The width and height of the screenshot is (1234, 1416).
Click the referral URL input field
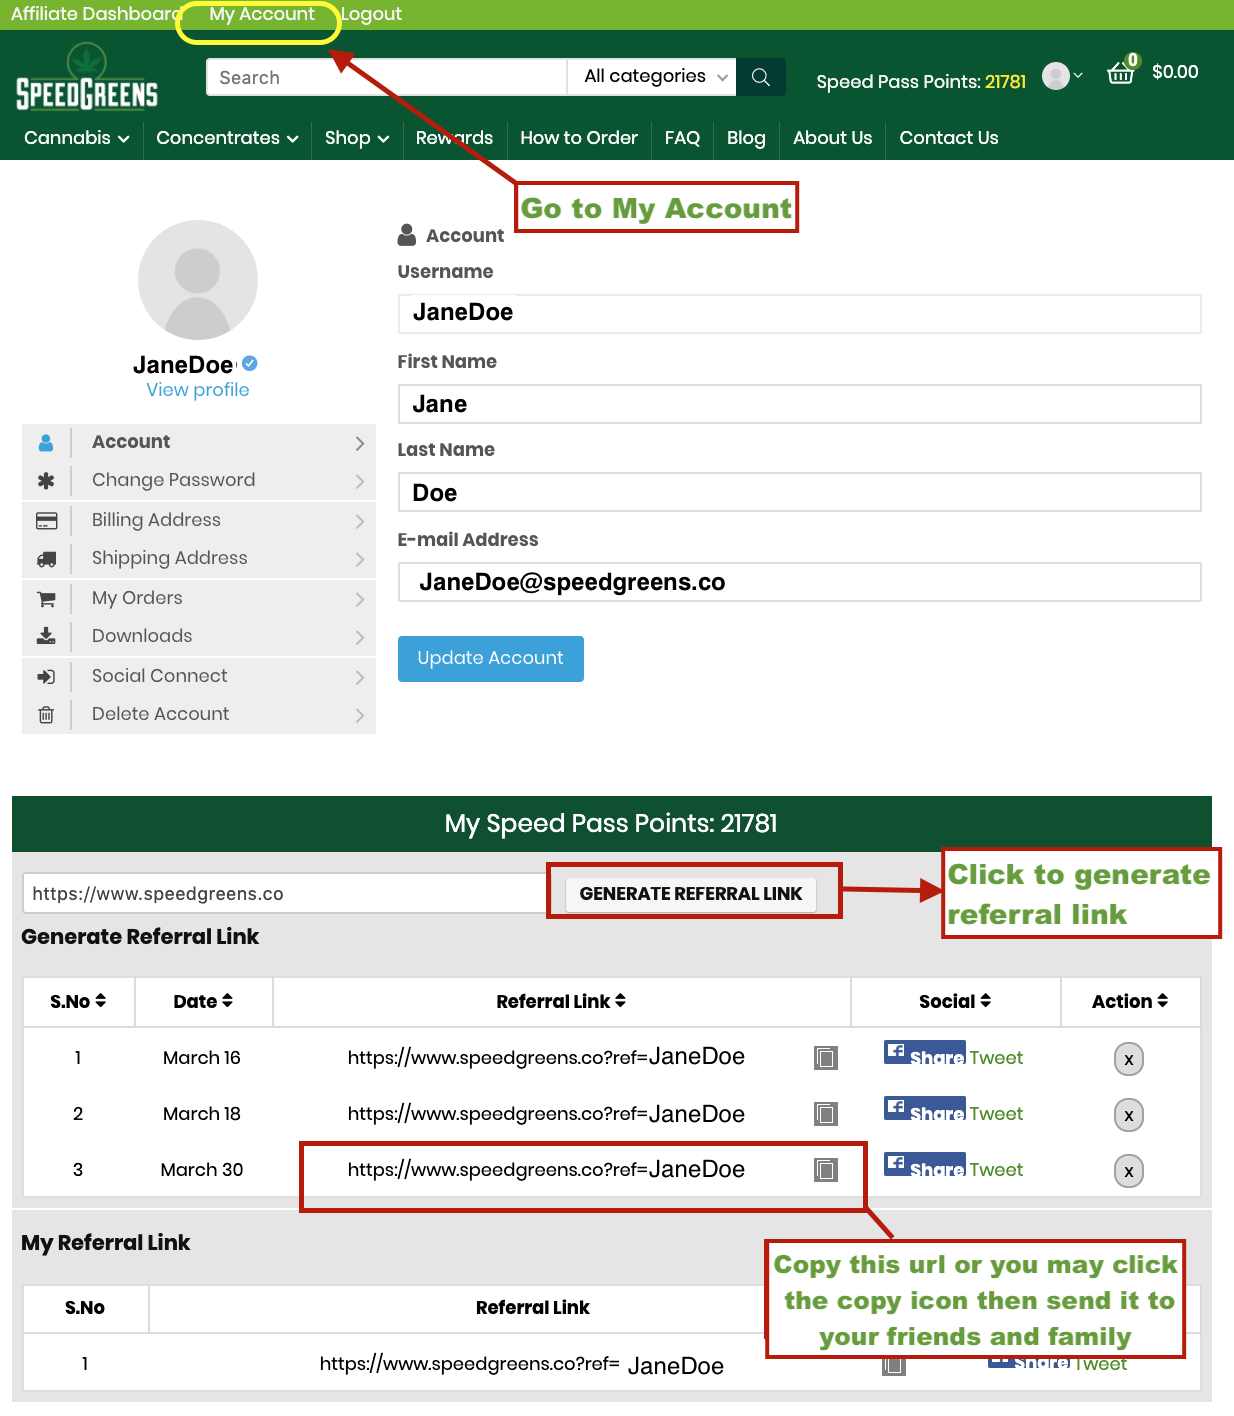click(285, 894)
